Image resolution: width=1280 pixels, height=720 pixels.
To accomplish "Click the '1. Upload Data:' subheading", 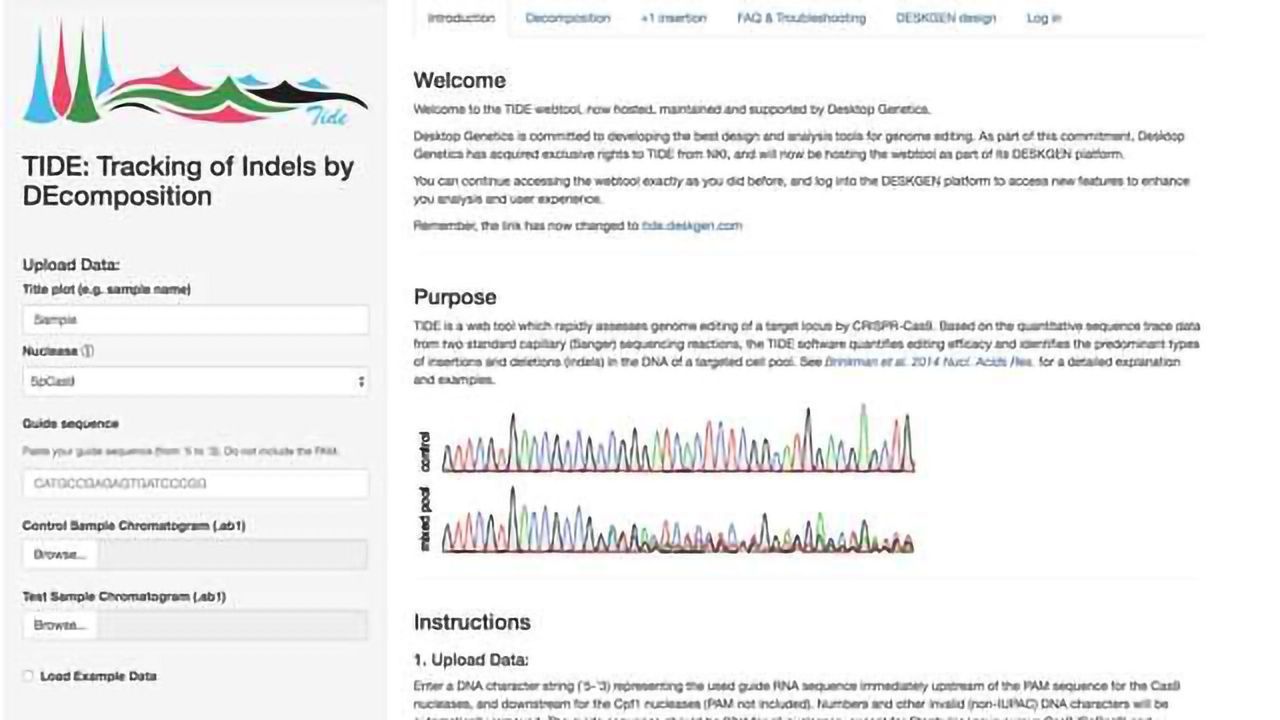I will pyautogui.click(x=471, y=660).
